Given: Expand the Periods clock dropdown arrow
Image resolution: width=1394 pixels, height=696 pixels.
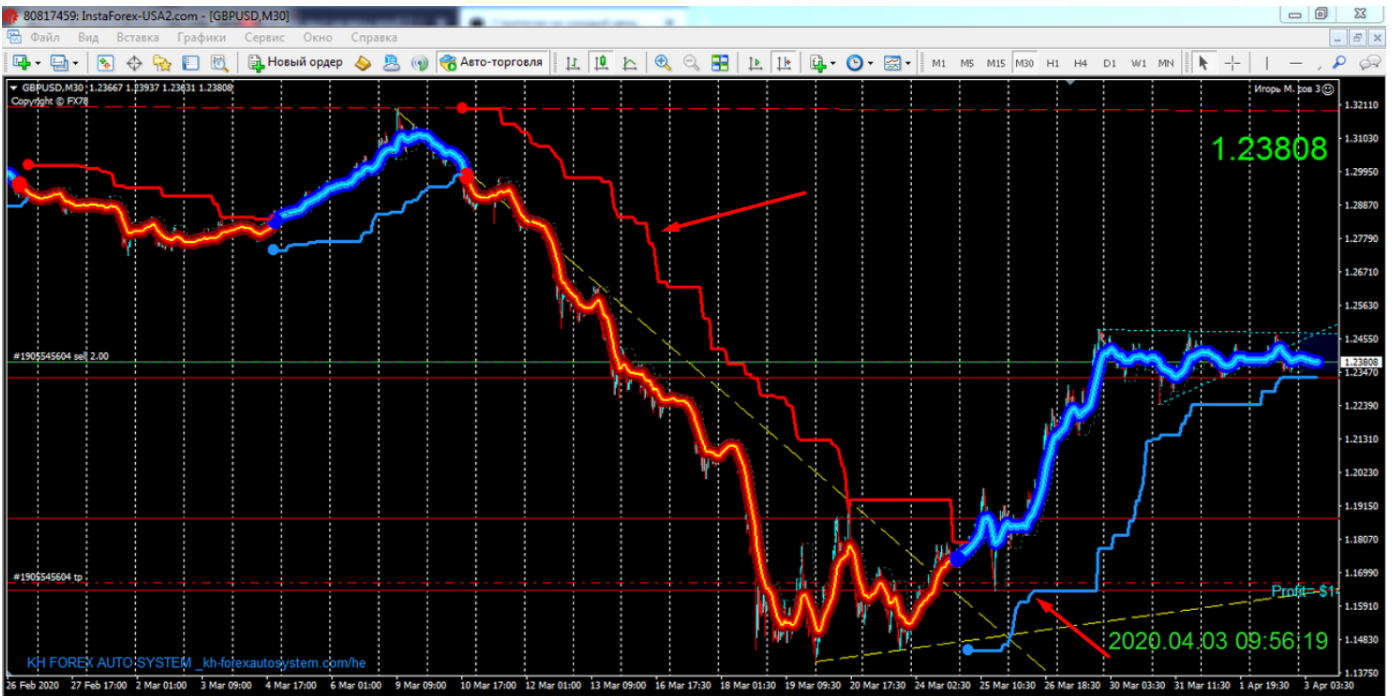Looking at the screenshot, I should 871,62.
